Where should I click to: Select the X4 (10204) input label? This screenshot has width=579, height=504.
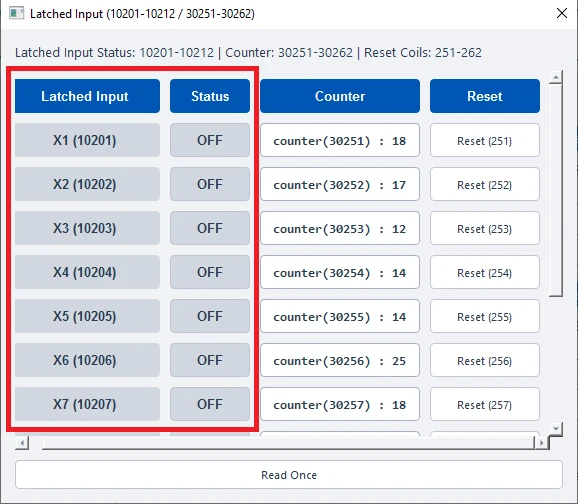(88, 272)
